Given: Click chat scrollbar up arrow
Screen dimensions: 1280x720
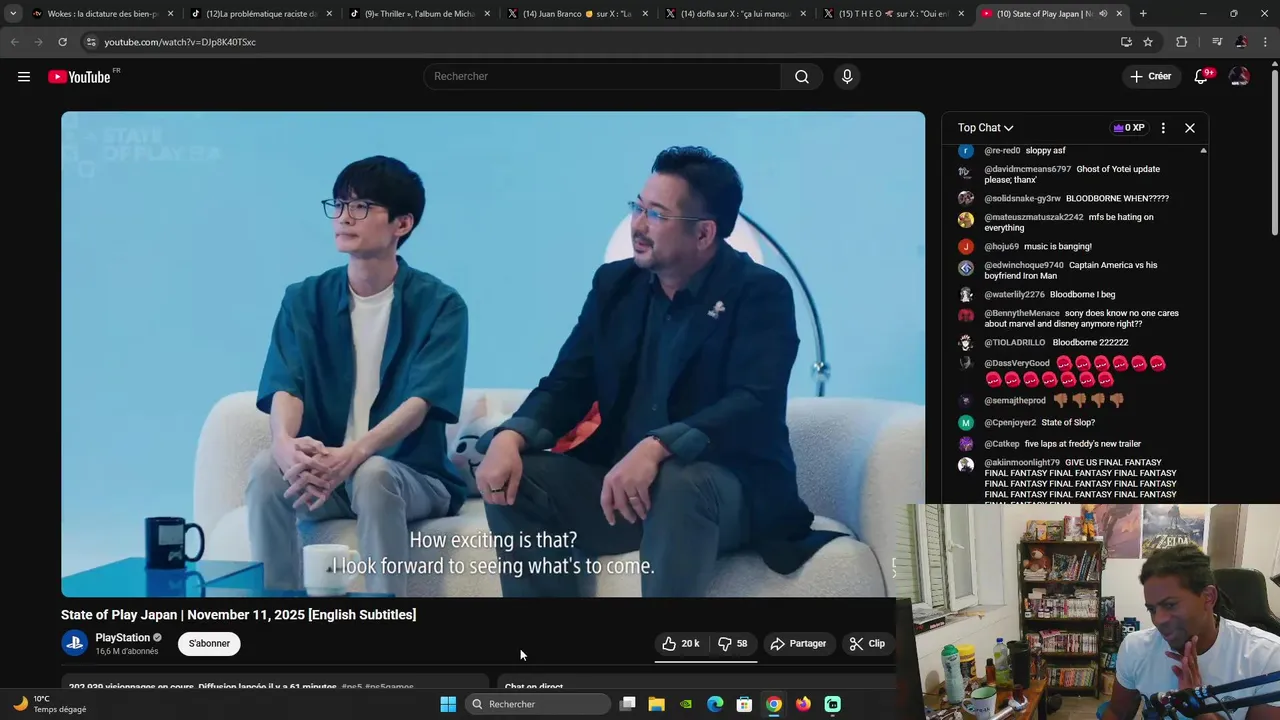Looking at the screenshot, I should point(1203,150).
